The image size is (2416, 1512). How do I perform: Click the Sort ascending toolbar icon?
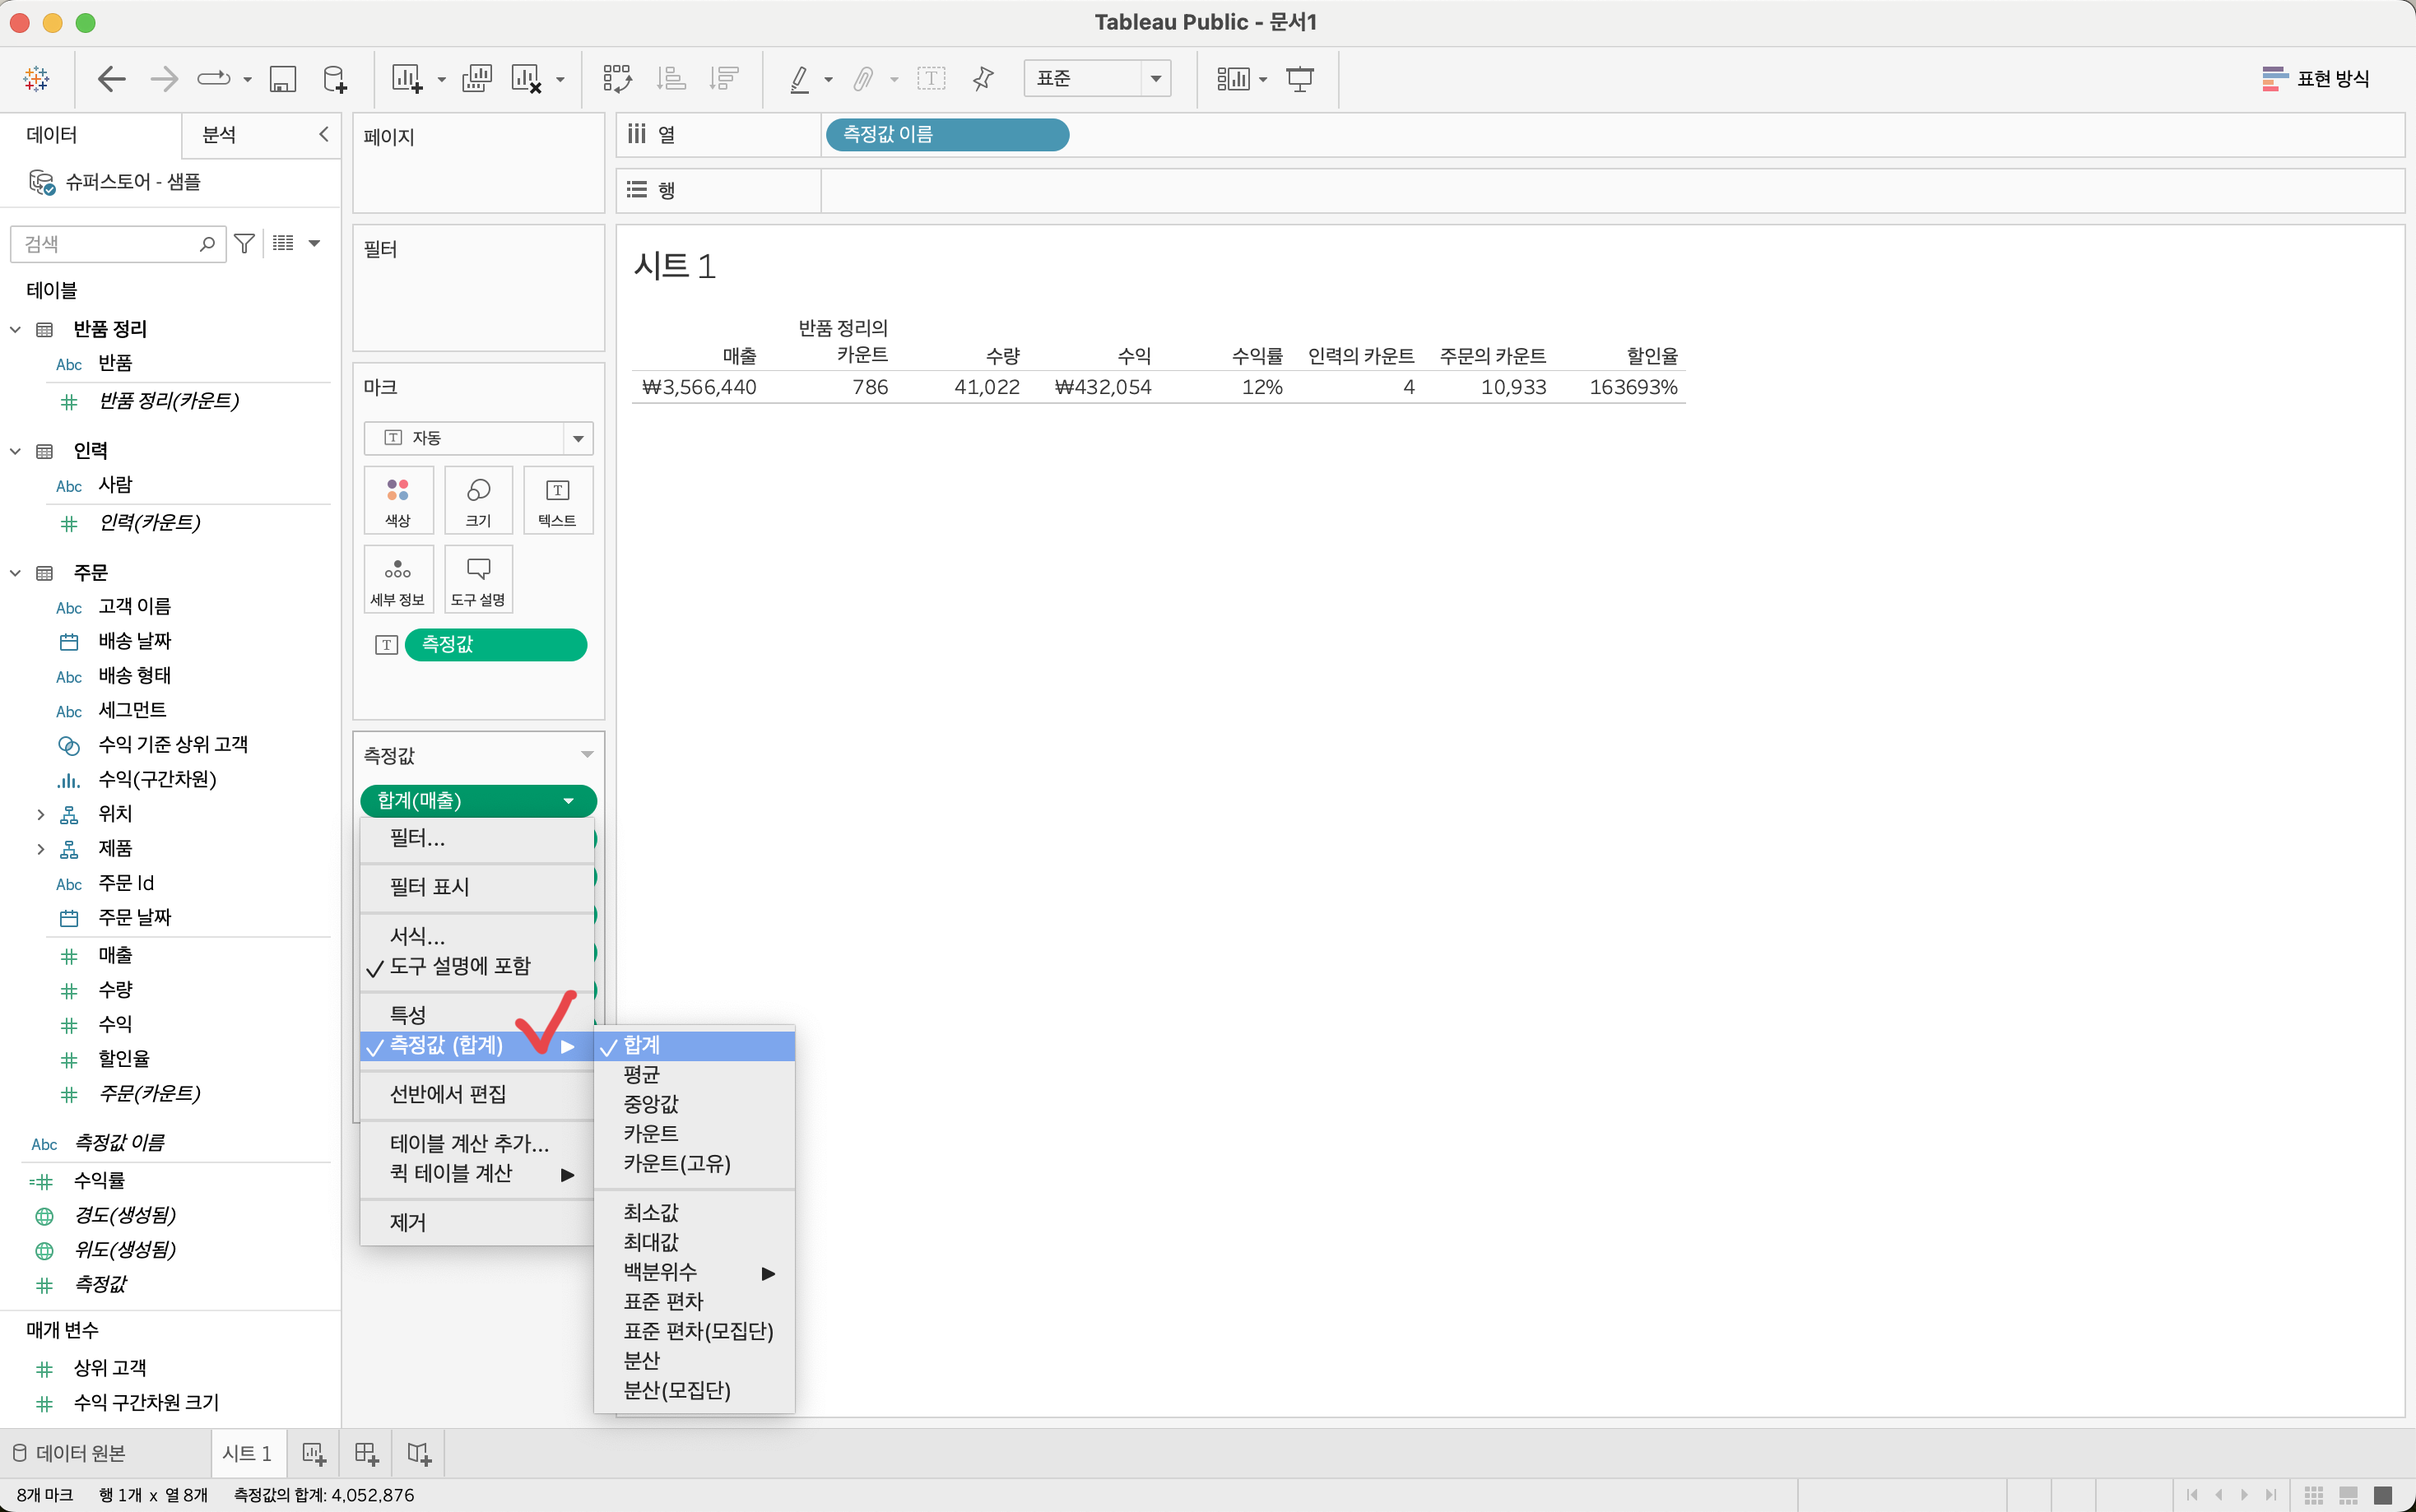coord(671,79)
